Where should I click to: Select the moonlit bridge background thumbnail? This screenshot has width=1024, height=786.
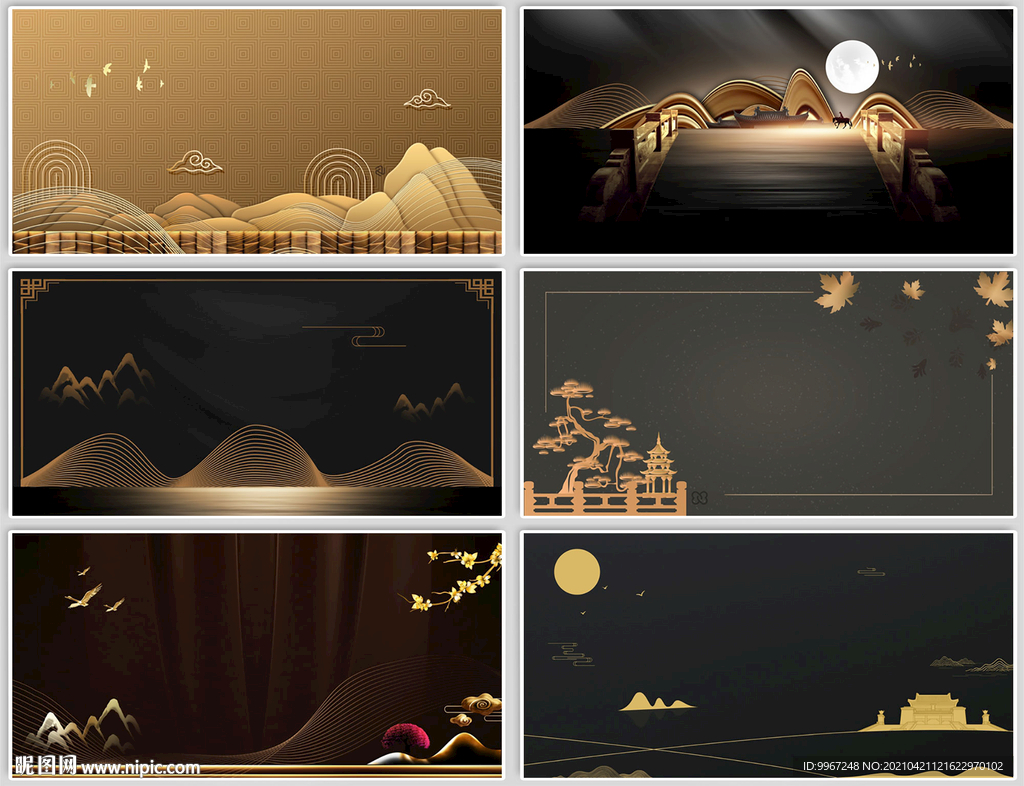tap(768, 131)
